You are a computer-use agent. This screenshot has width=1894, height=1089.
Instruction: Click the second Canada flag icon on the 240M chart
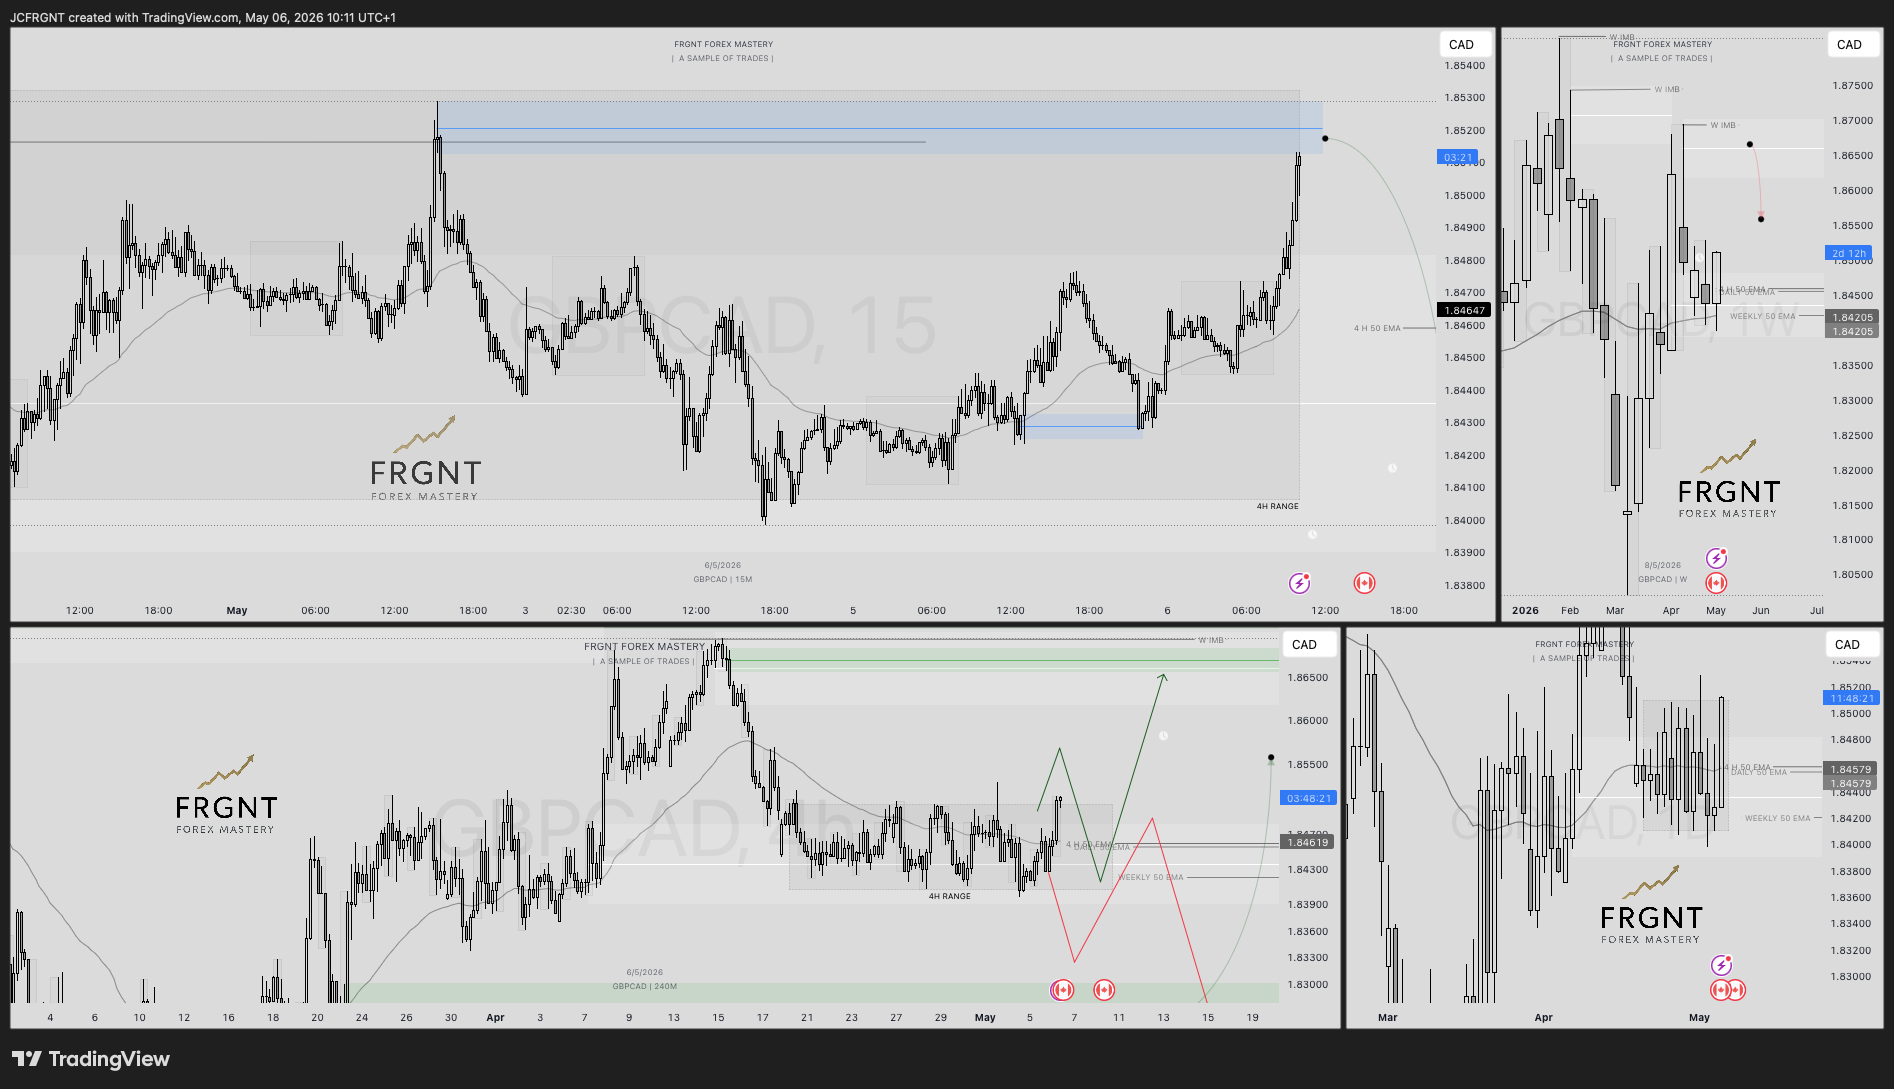(x=1104, y=990)
